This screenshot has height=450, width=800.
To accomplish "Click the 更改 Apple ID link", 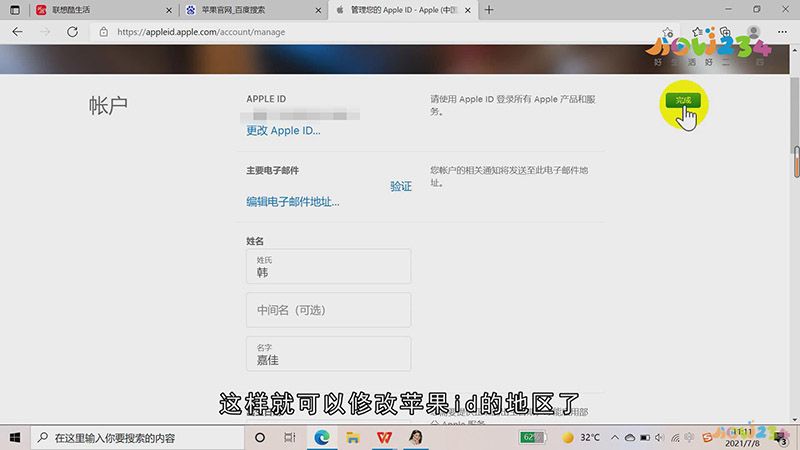I will [x=283, y=131].
